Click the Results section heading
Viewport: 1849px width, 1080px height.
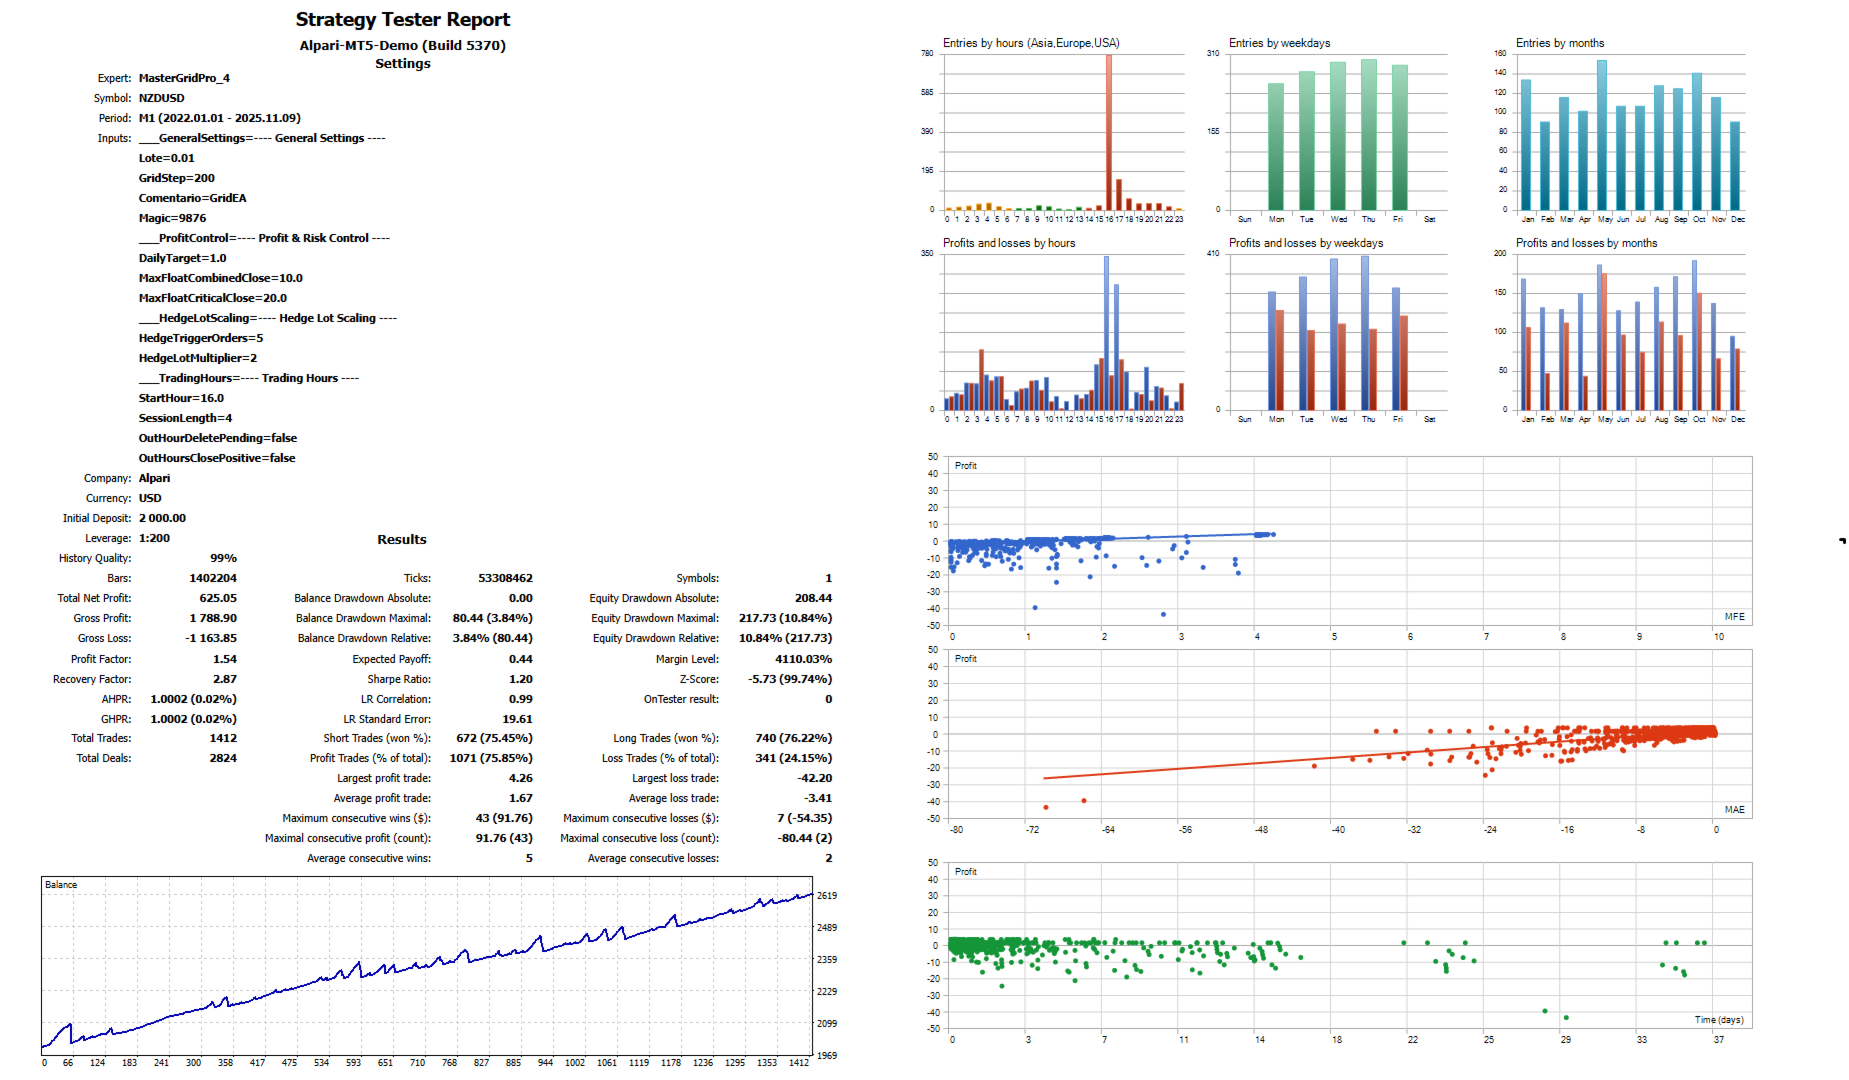402,539
